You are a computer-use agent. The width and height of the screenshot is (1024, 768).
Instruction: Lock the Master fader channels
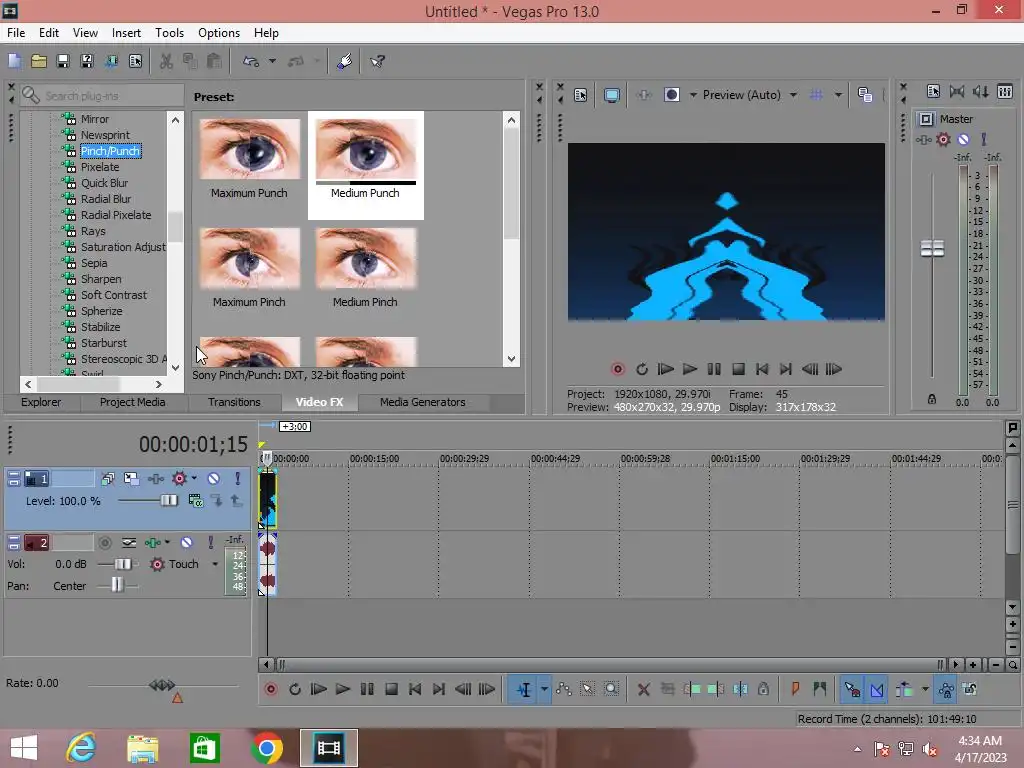(x=932, y=399)
